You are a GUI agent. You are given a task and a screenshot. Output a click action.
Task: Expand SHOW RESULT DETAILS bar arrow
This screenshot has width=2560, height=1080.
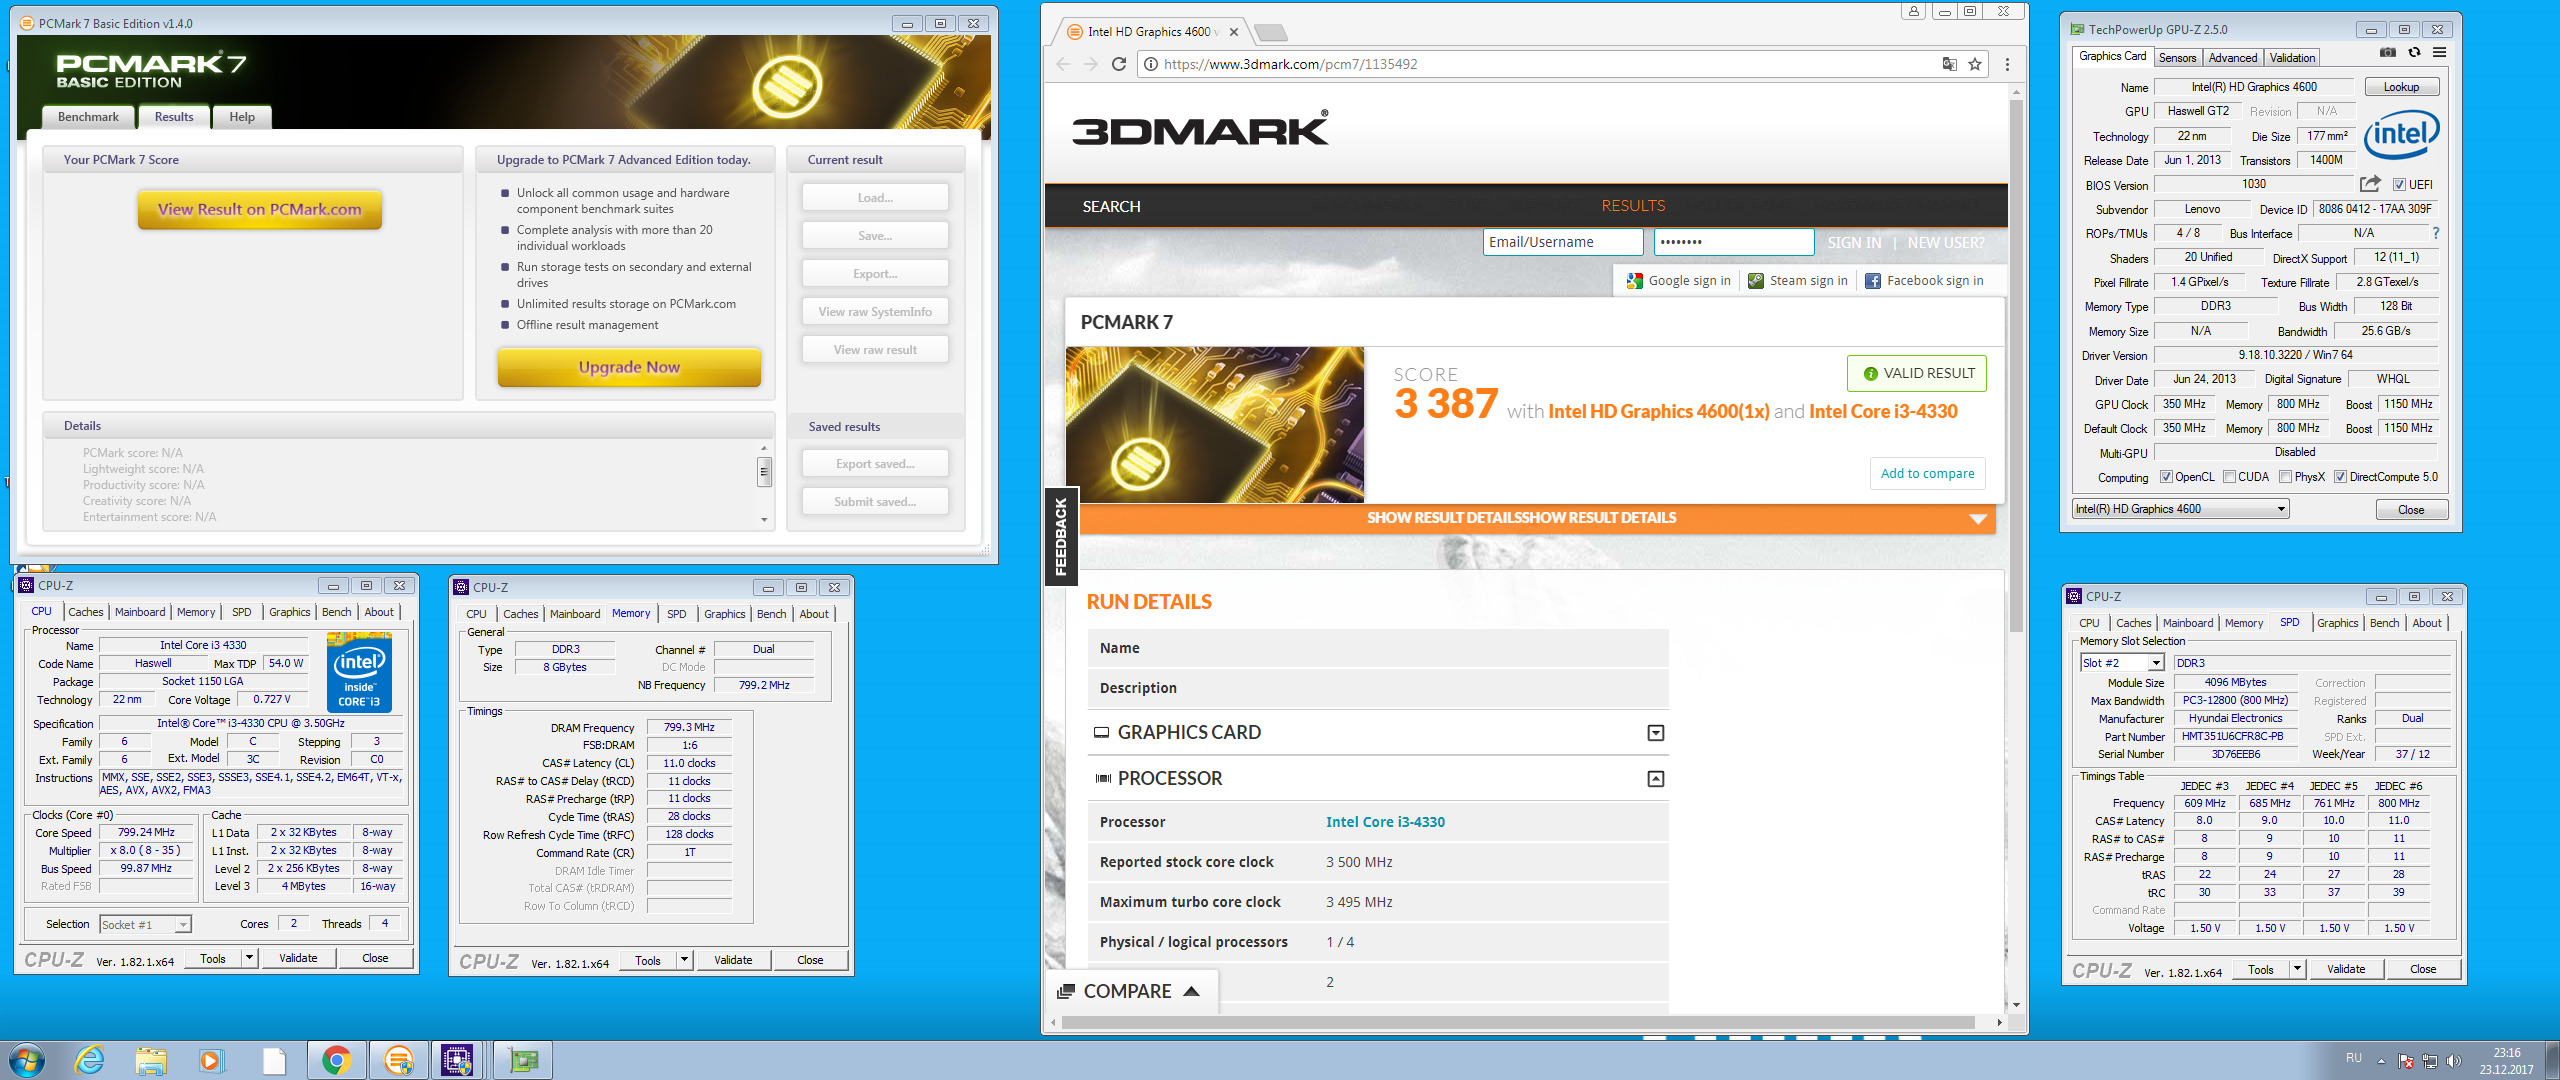pos(1977,519)
